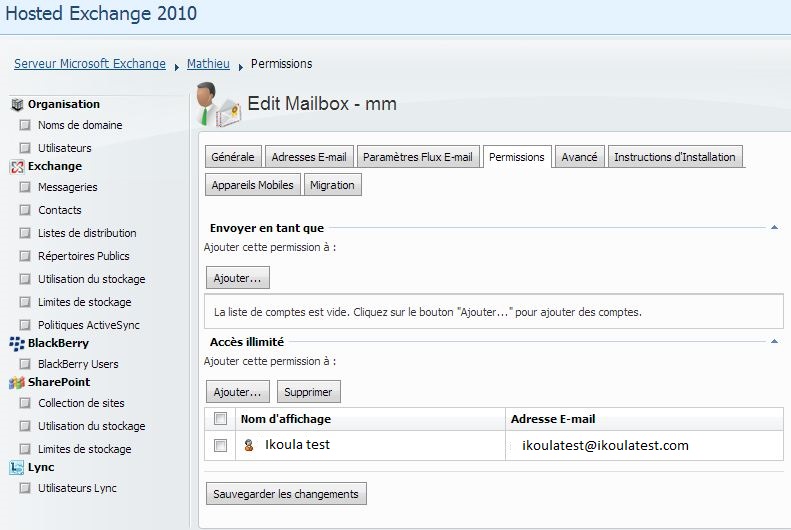Click the Exchange section icon in sidebar
791x530 pixels.
coord(16,166)
